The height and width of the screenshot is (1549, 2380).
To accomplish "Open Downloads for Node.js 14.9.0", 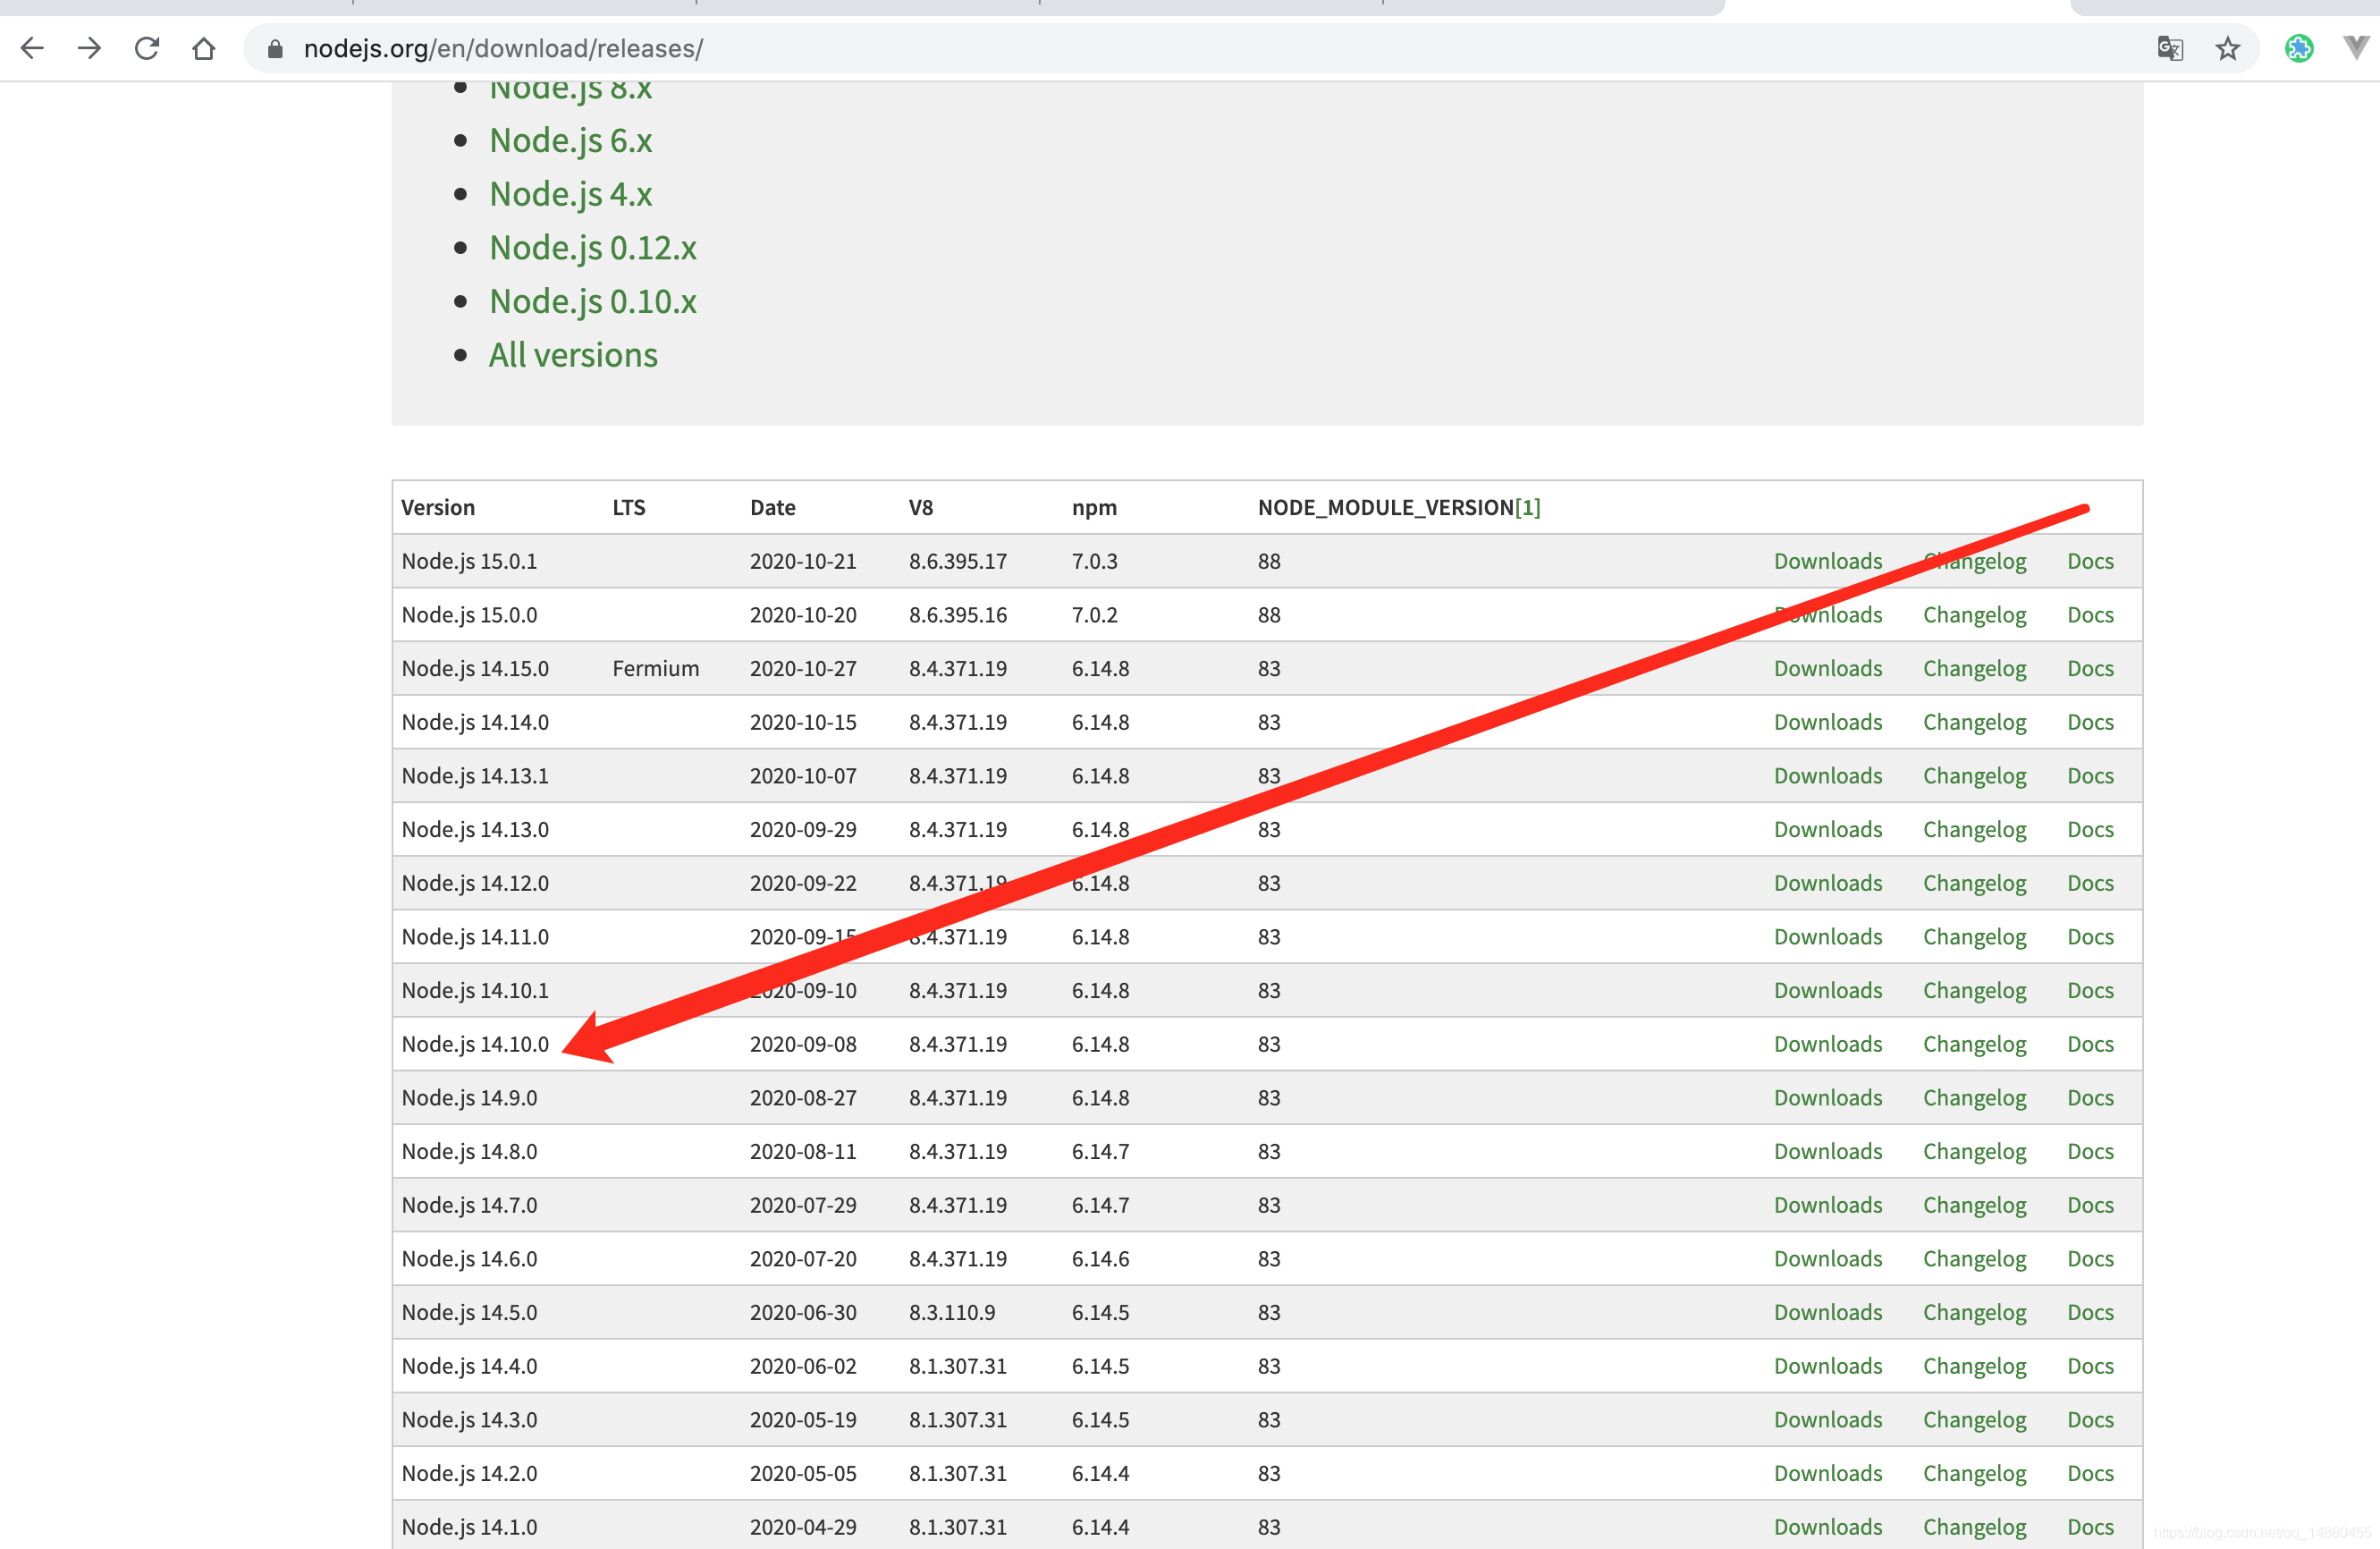I will 1828,1098.
